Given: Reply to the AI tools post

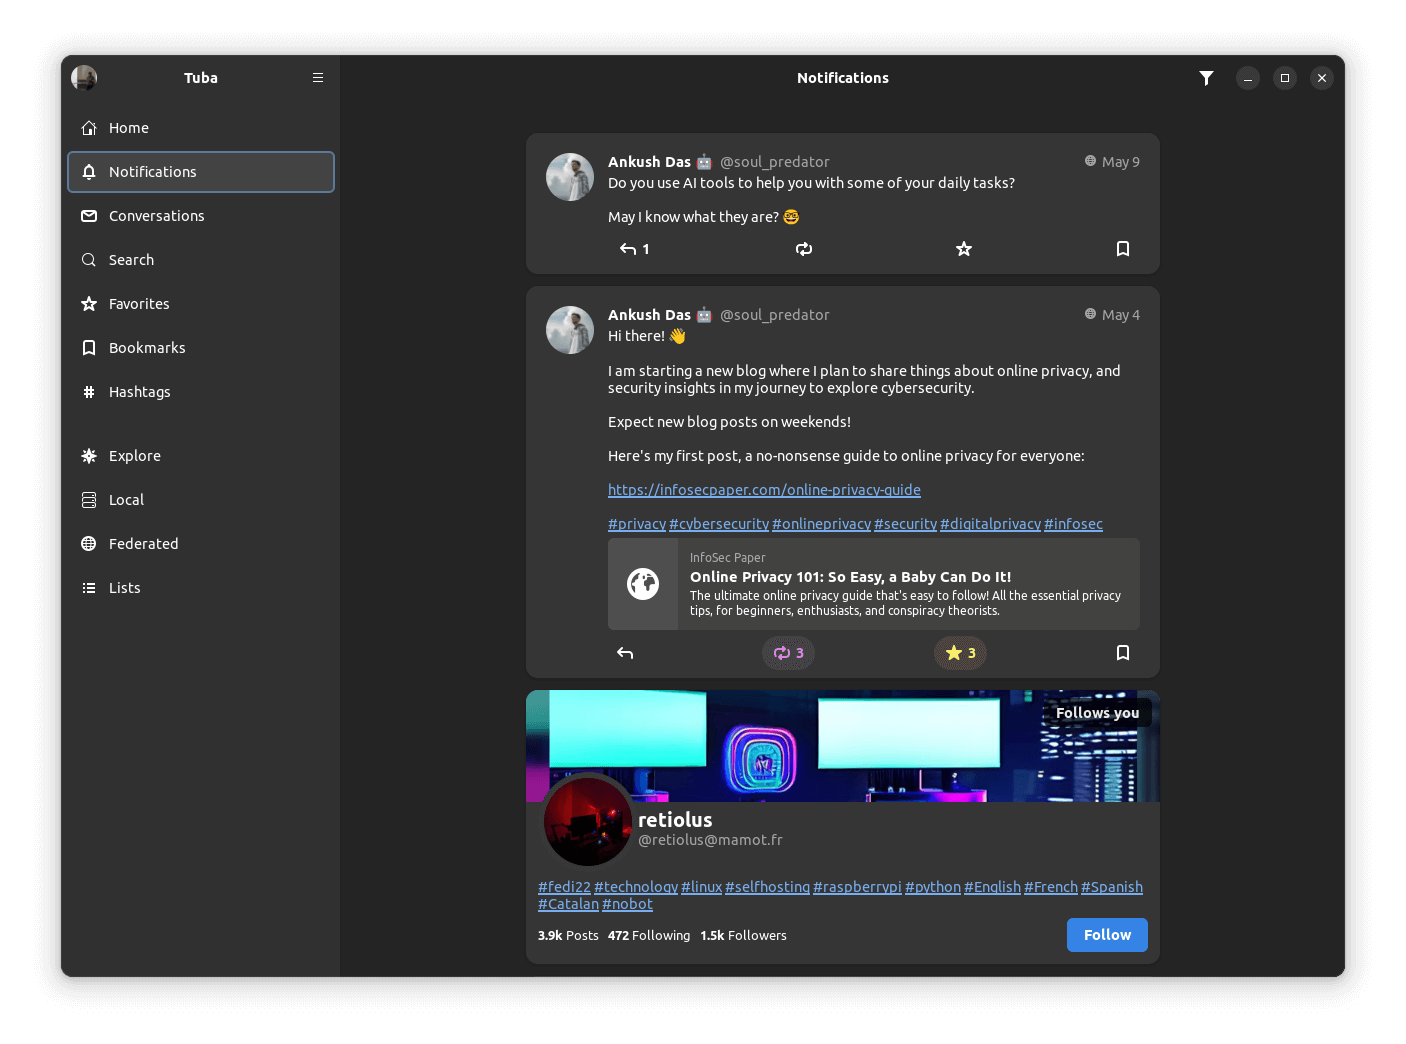Looking at the screenshot, I should (628, 248).
